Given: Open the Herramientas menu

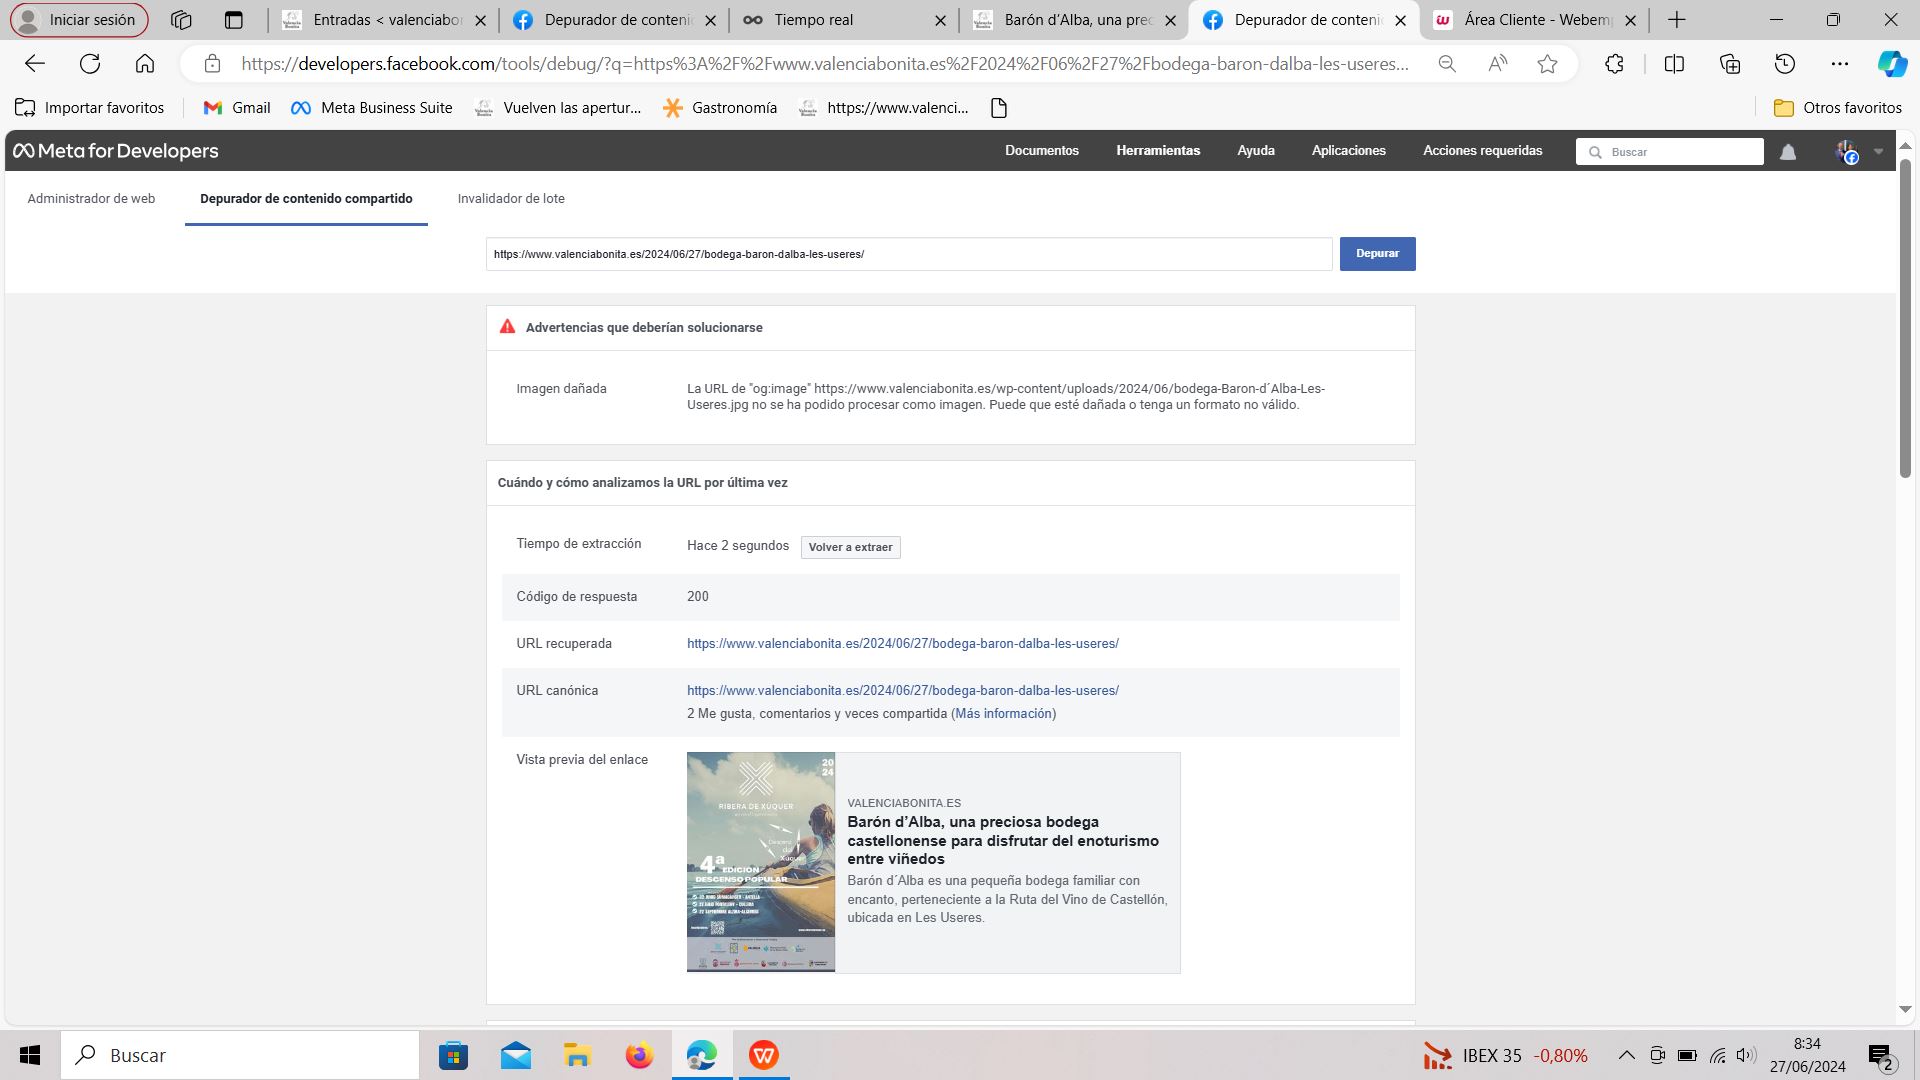Looking at the screenshot, I should coord(1158,151).
